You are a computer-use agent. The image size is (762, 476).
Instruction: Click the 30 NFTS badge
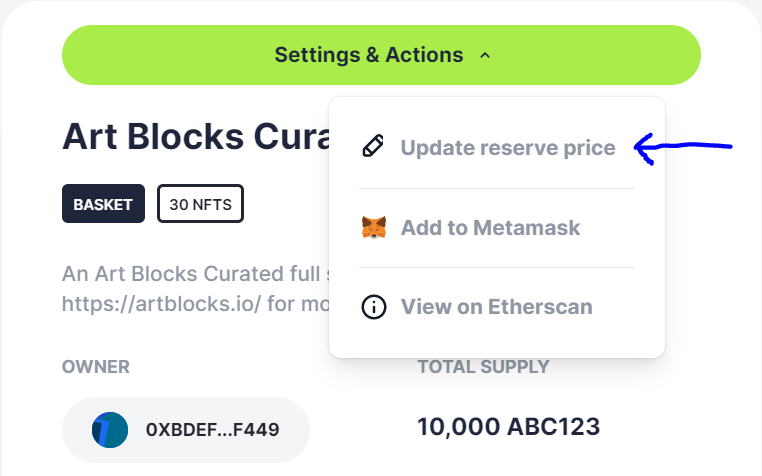[x=200, y=204]
